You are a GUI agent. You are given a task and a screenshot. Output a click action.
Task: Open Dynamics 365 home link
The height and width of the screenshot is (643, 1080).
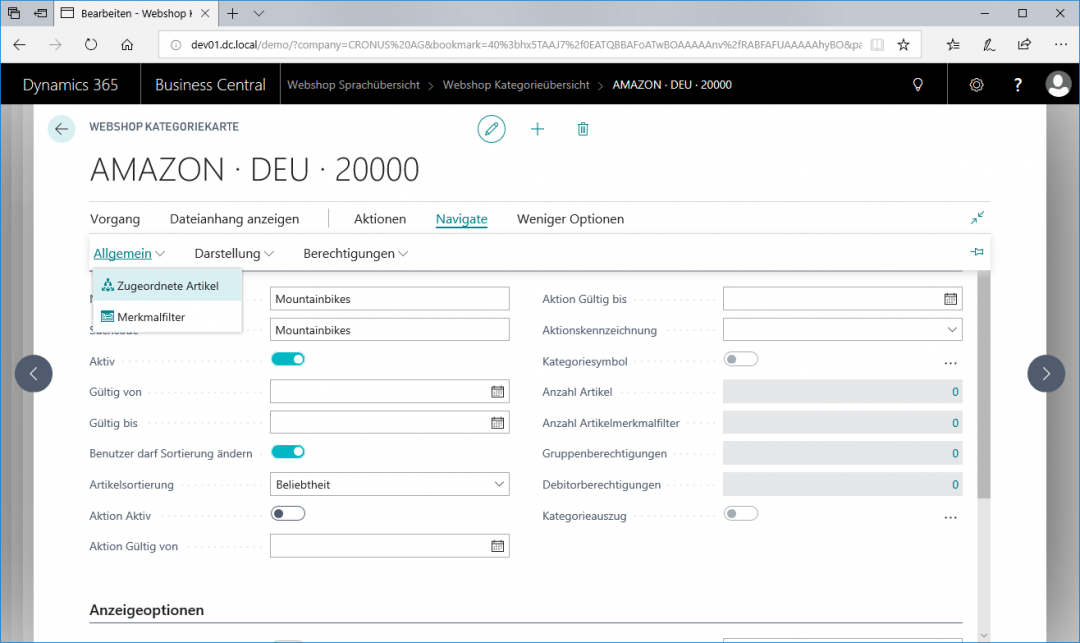(x=70, y=85)
